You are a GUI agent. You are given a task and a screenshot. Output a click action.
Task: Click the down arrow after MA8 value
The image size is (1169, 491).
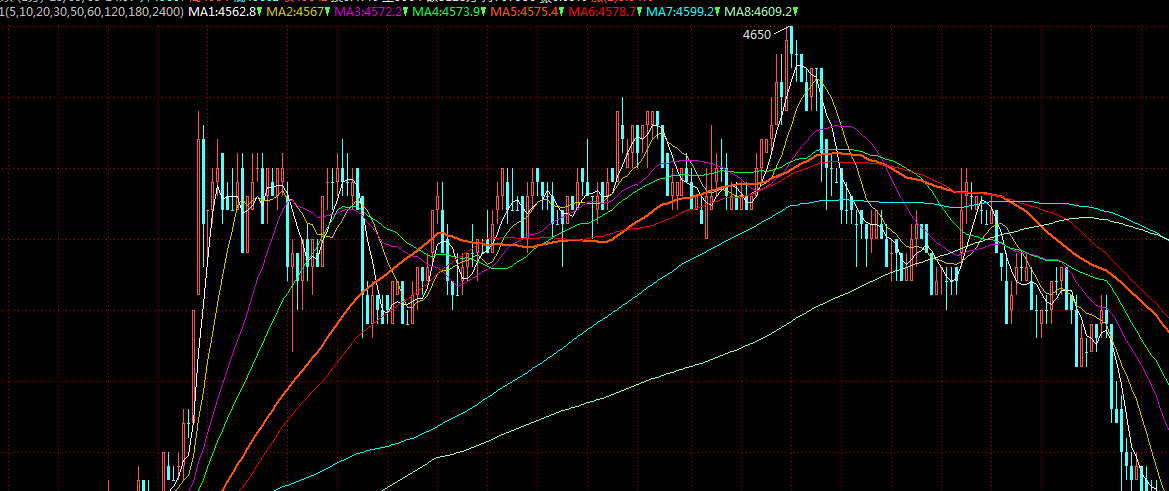click(x=797, y=12)
